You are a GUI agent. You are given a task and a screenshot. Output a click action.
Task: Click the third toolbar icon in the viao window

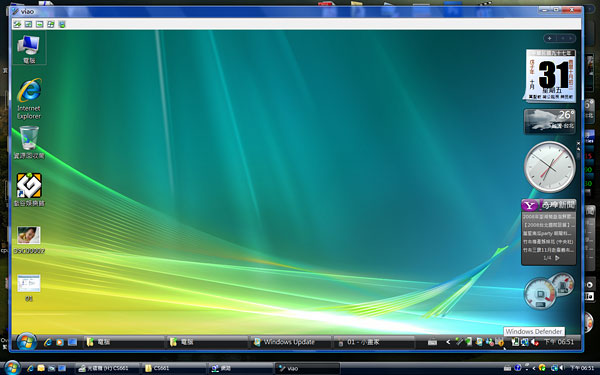click(39, 24)
